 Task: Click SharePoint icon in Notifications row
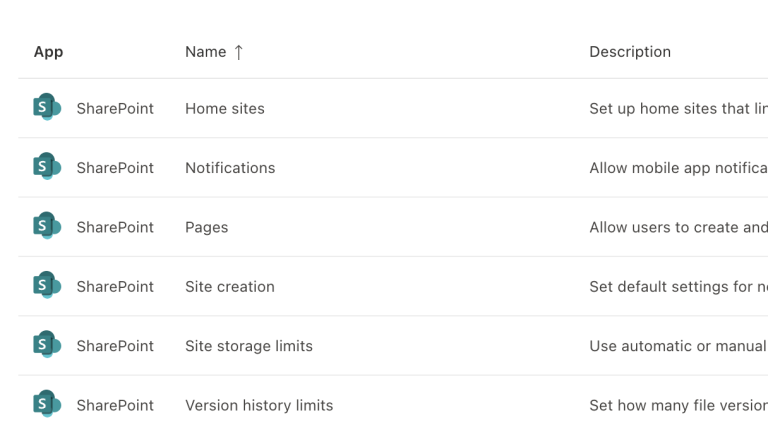(x=46, y=167)
